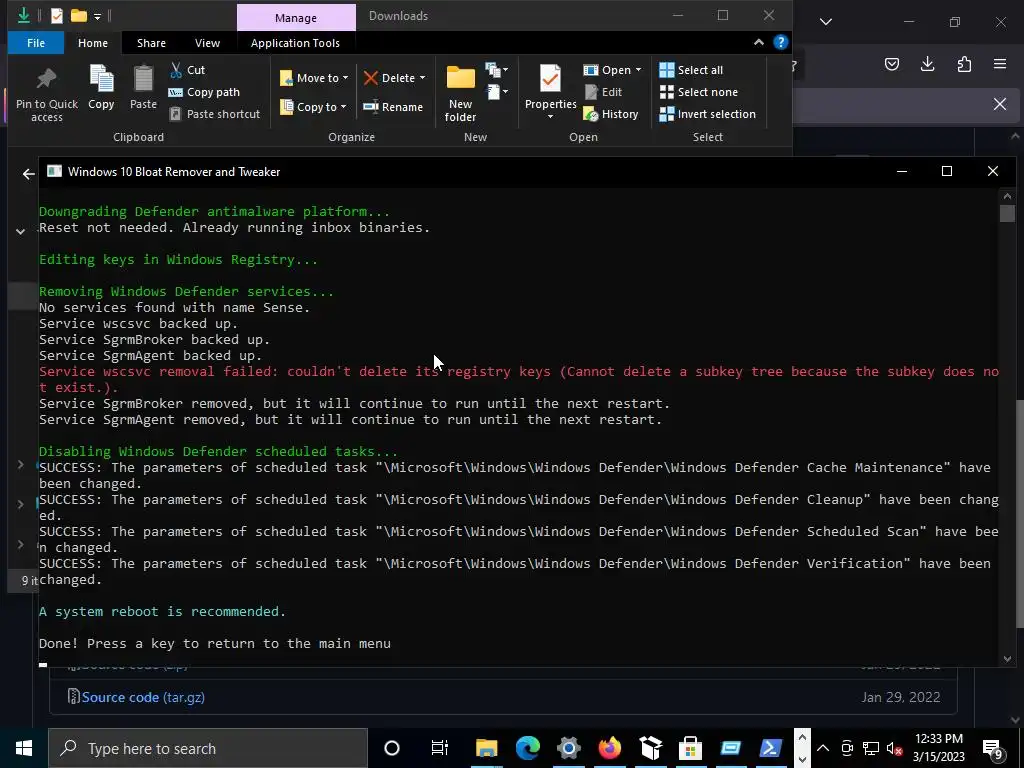The image size is (1024, 768).
Task: Open network icon in system tray
Action: point(871,748)
